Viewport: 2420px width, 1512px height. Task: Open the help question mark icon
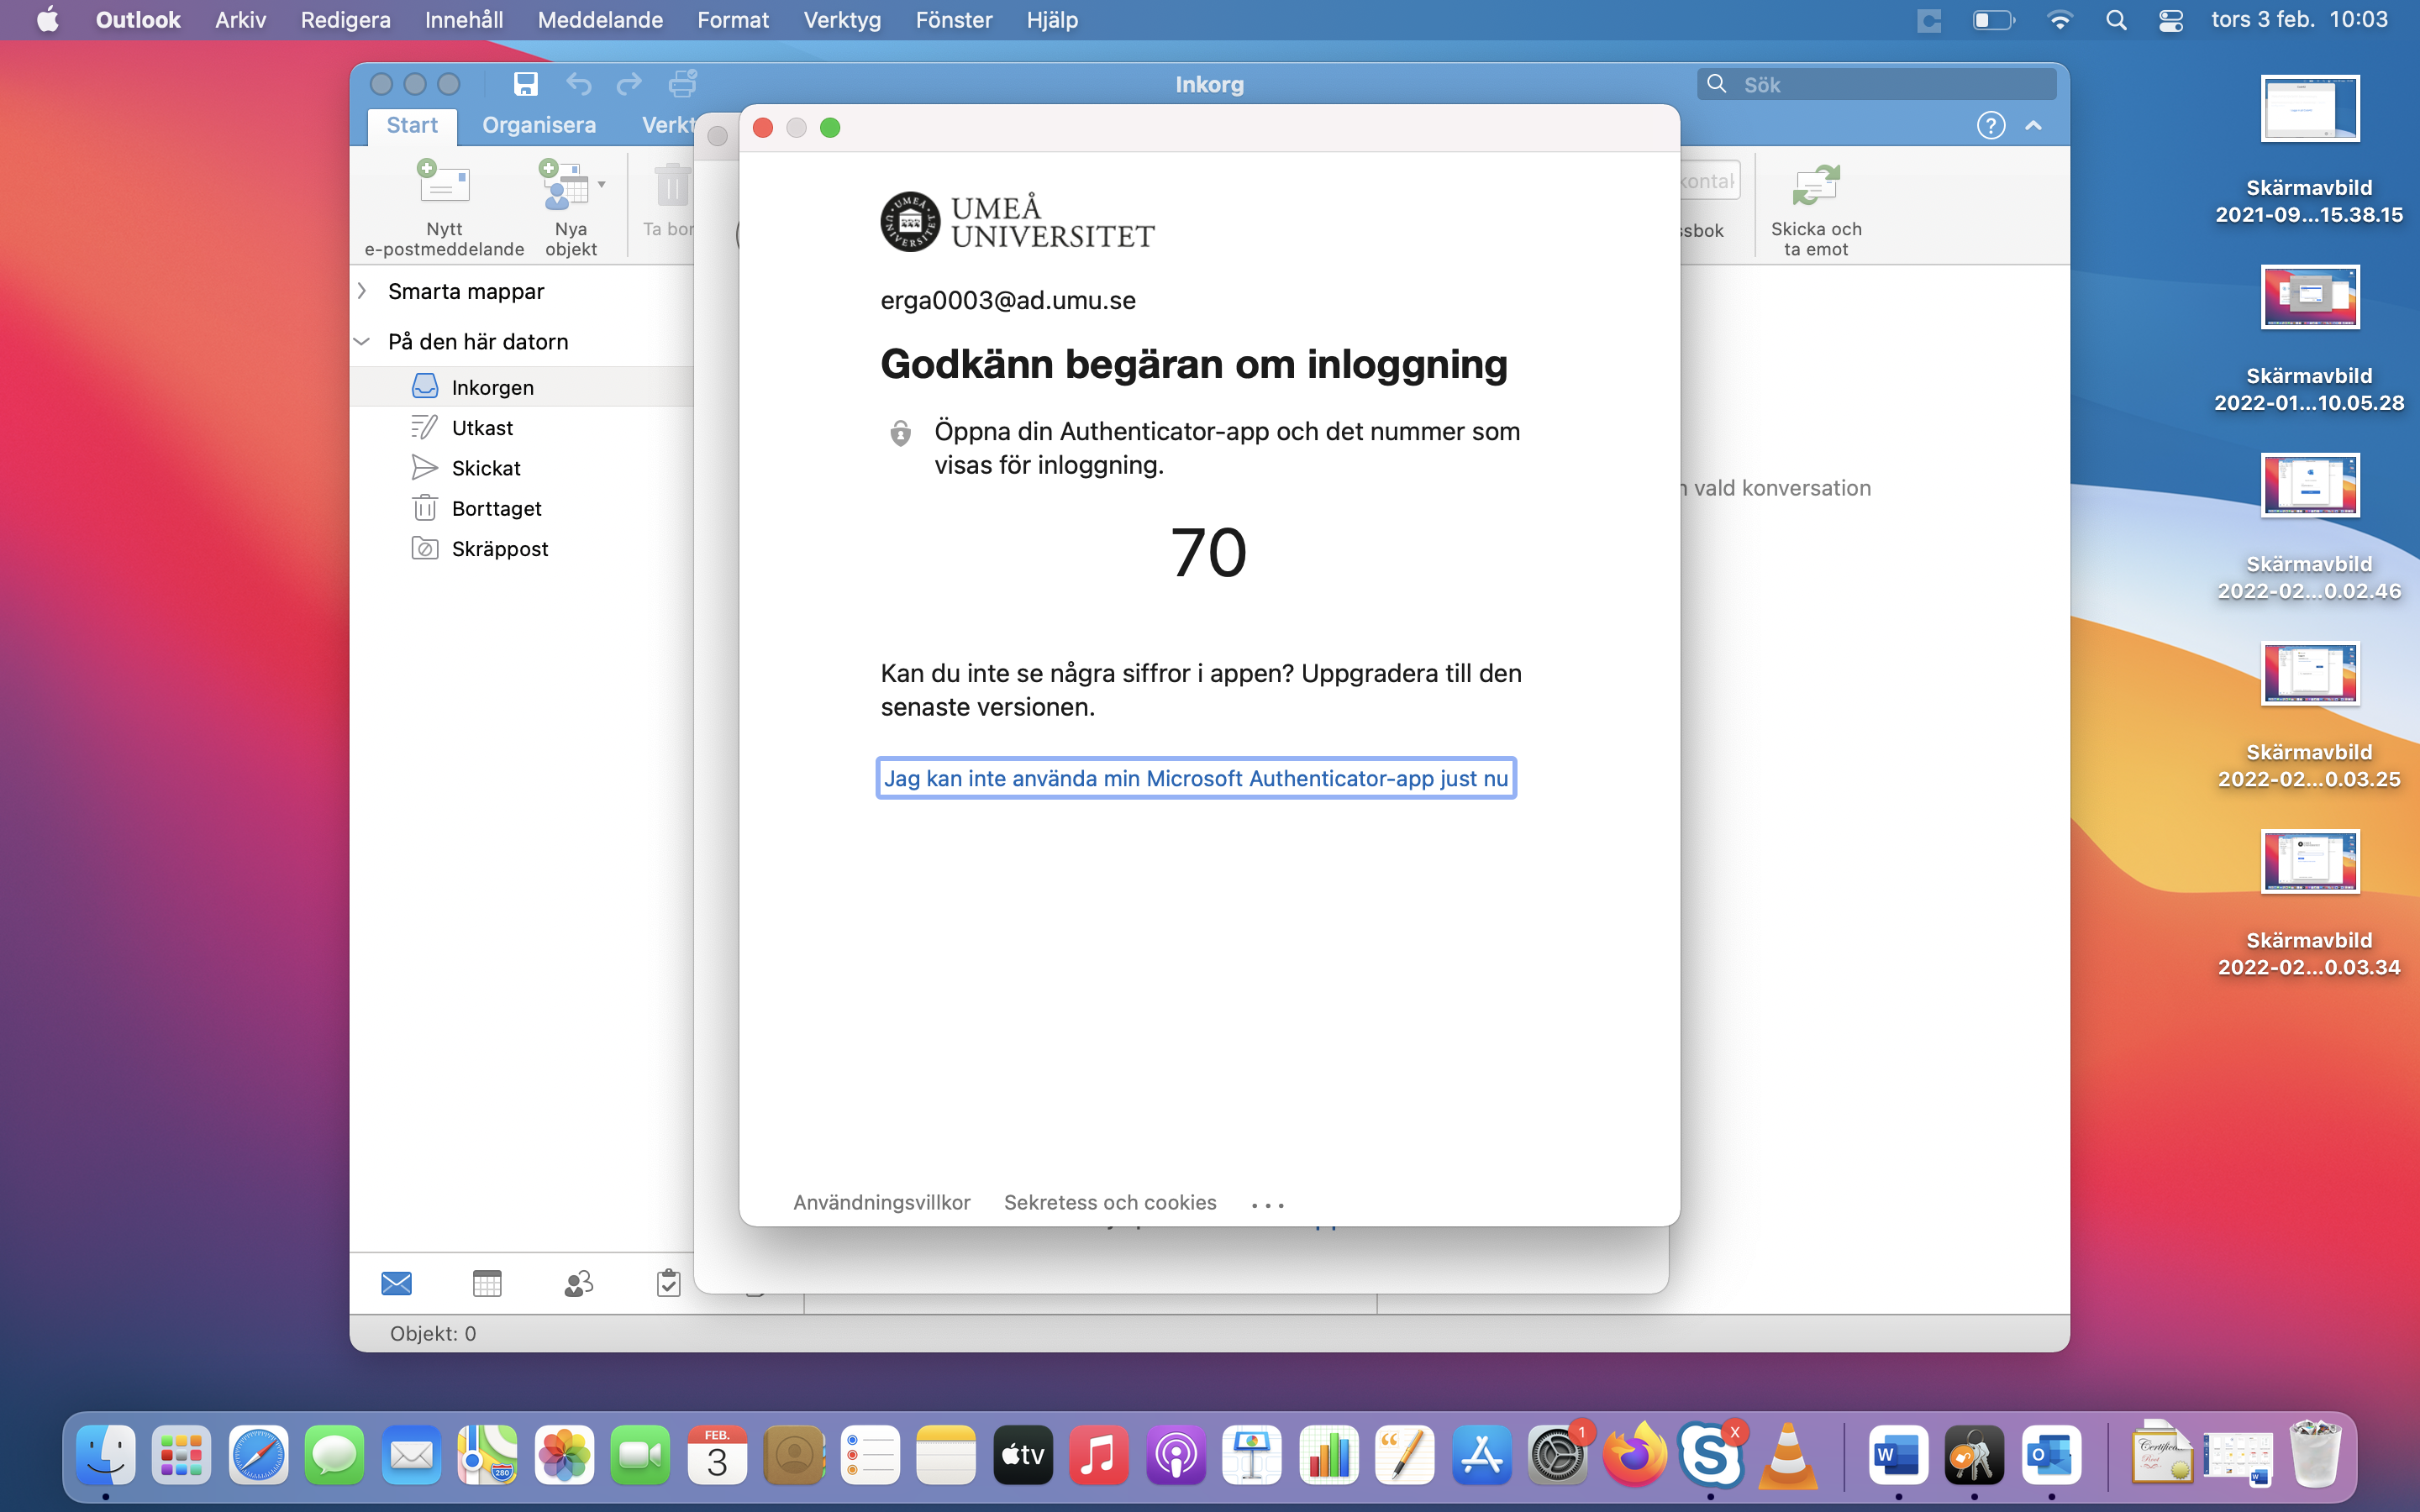(x=1990, y=125)
